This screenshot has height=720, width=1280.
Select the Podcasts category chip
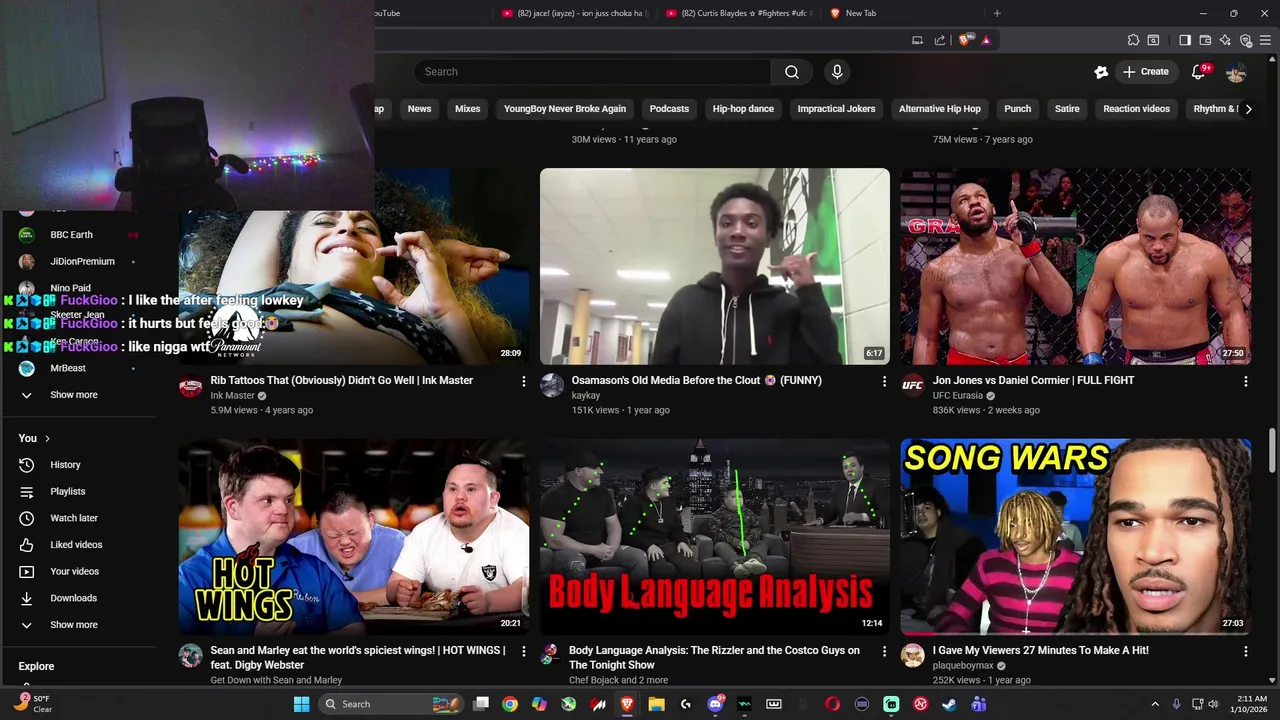point(669,109)
